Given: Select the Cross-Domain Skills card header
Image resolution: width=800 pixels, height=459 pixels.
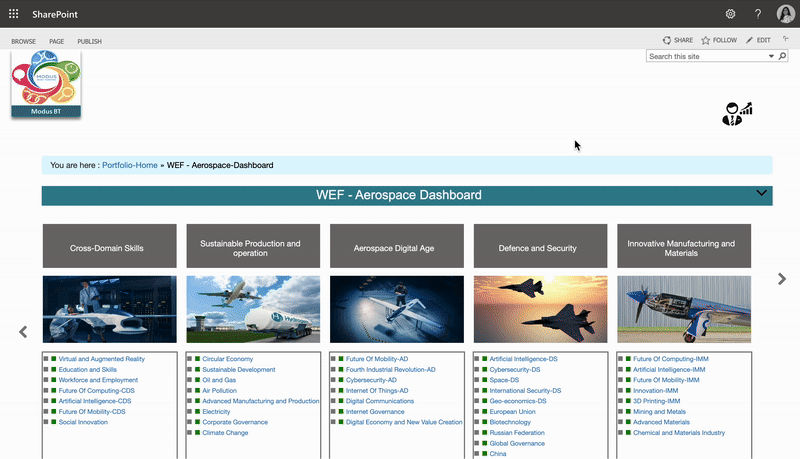Looking at the screenshot, I should tap(110, 246).
